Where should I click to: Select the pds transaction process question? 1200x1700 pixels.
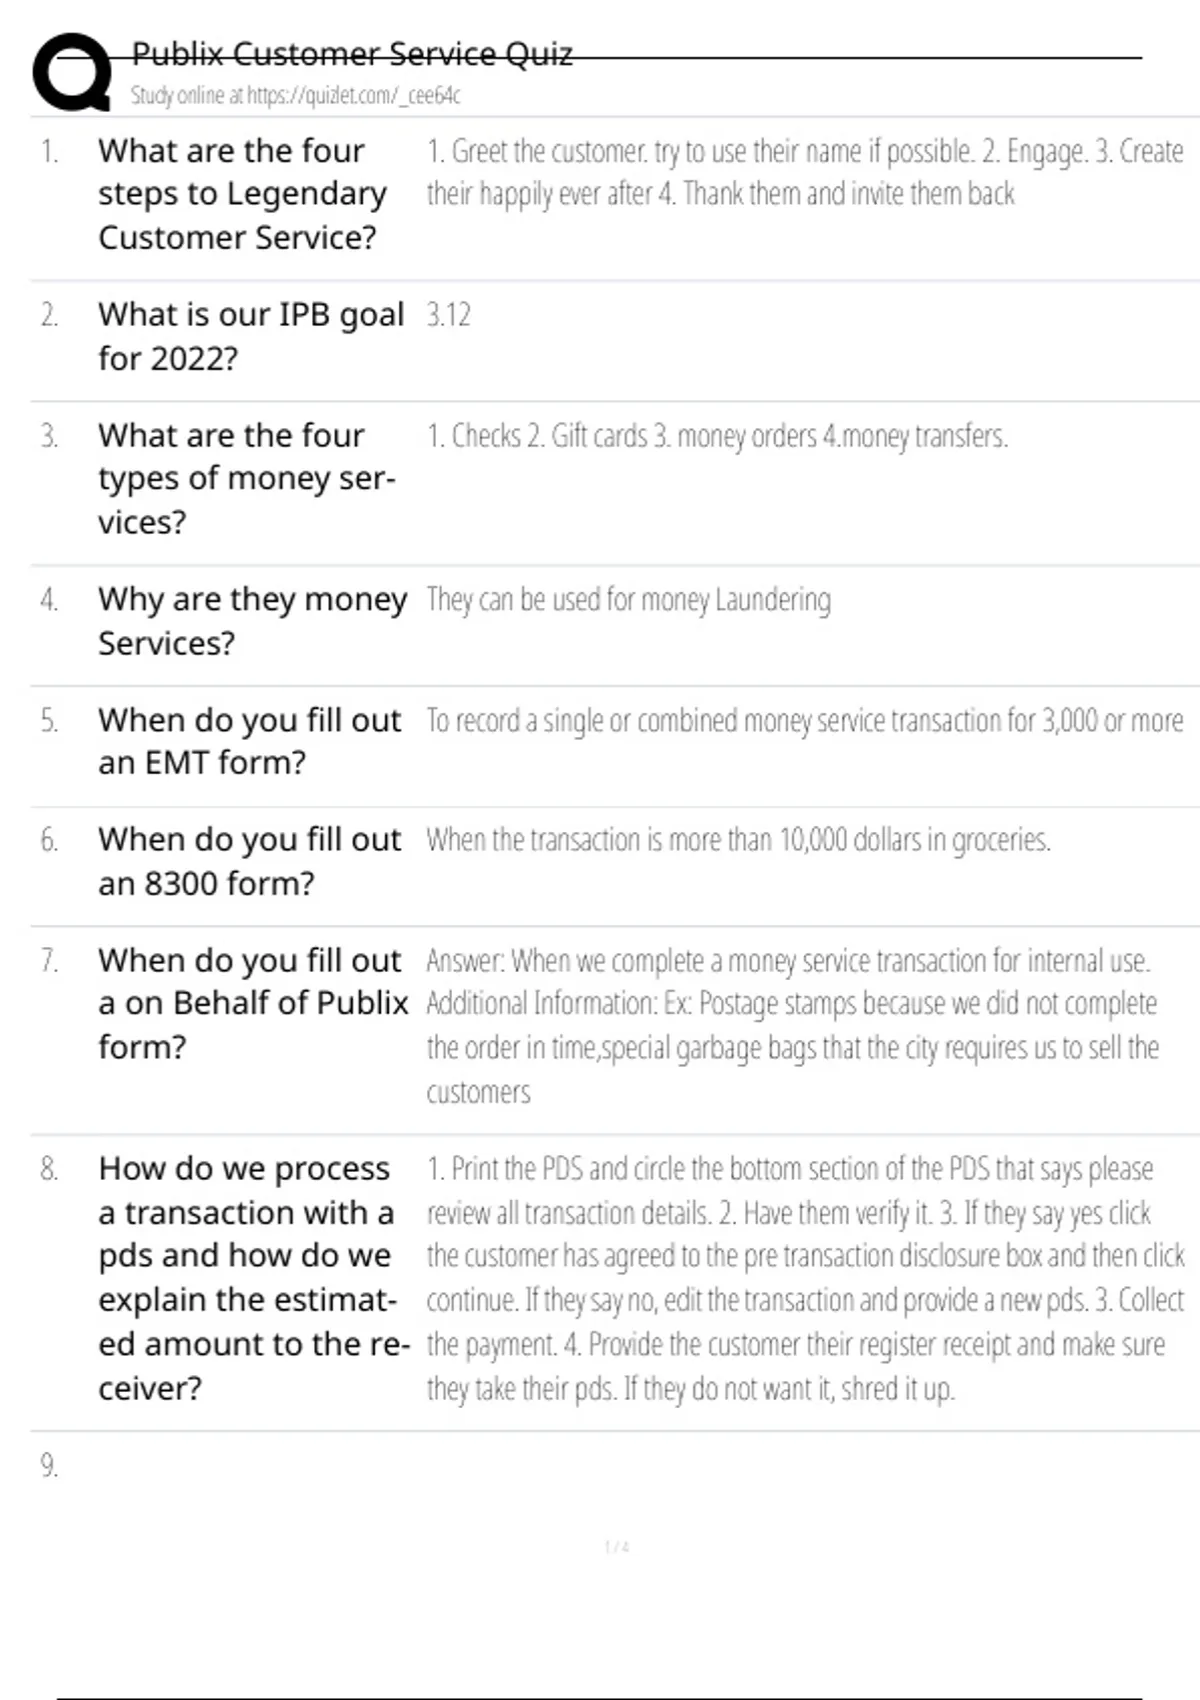(x=253, y=1278)
